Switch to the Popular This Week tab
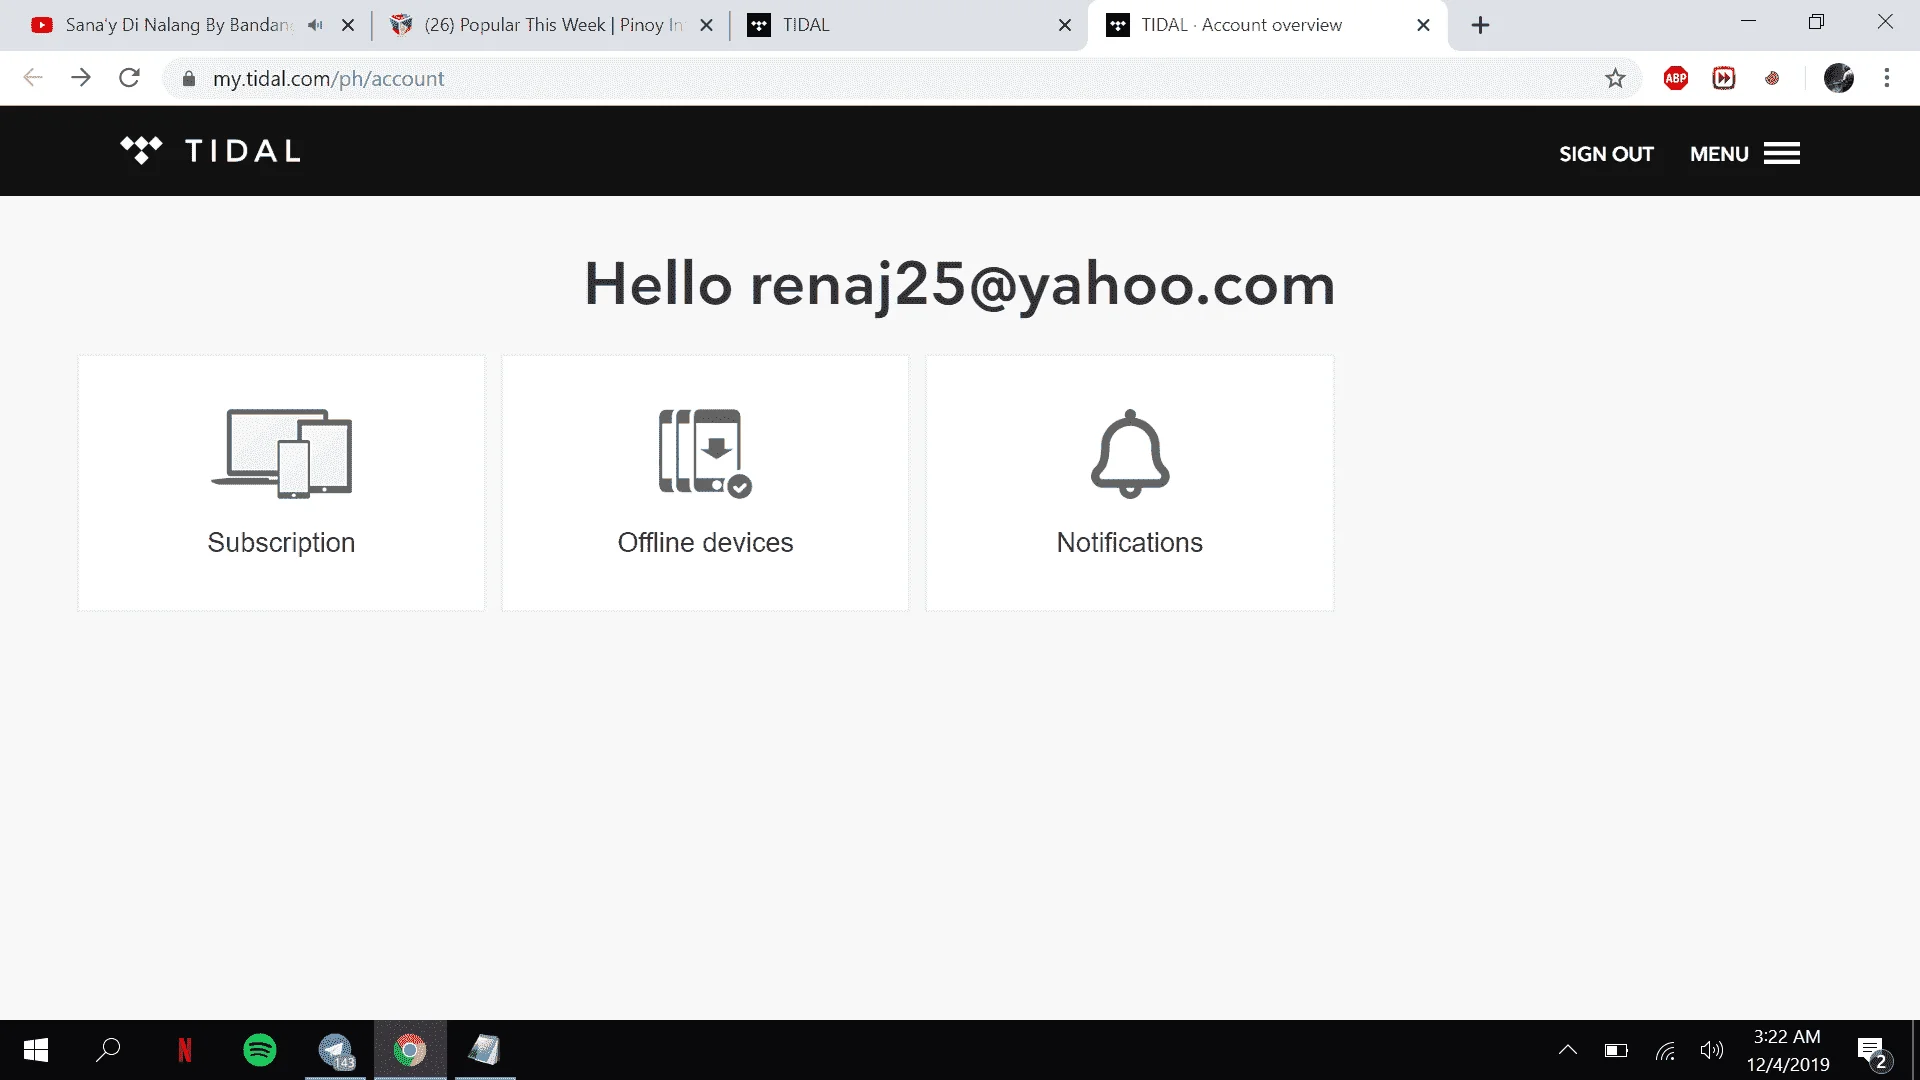This screenshot has width=1920, height=1080. click(550, 25)
